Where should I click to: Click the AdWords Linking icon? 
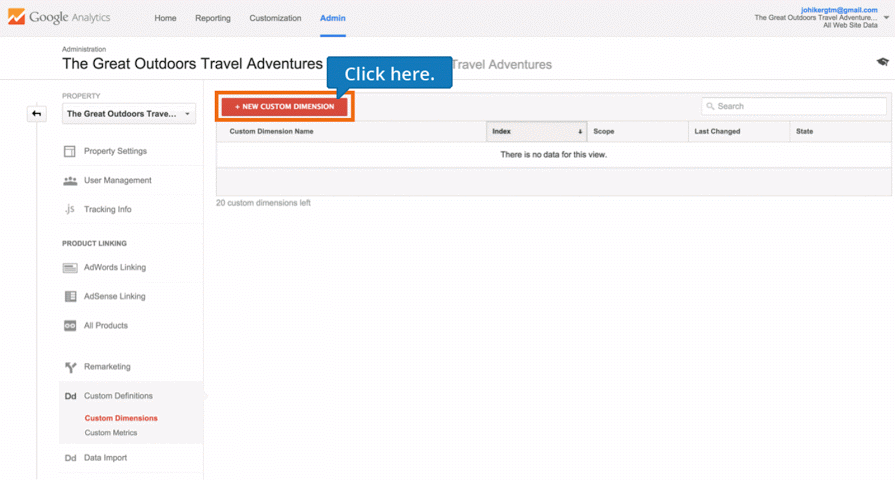[70, 268]
